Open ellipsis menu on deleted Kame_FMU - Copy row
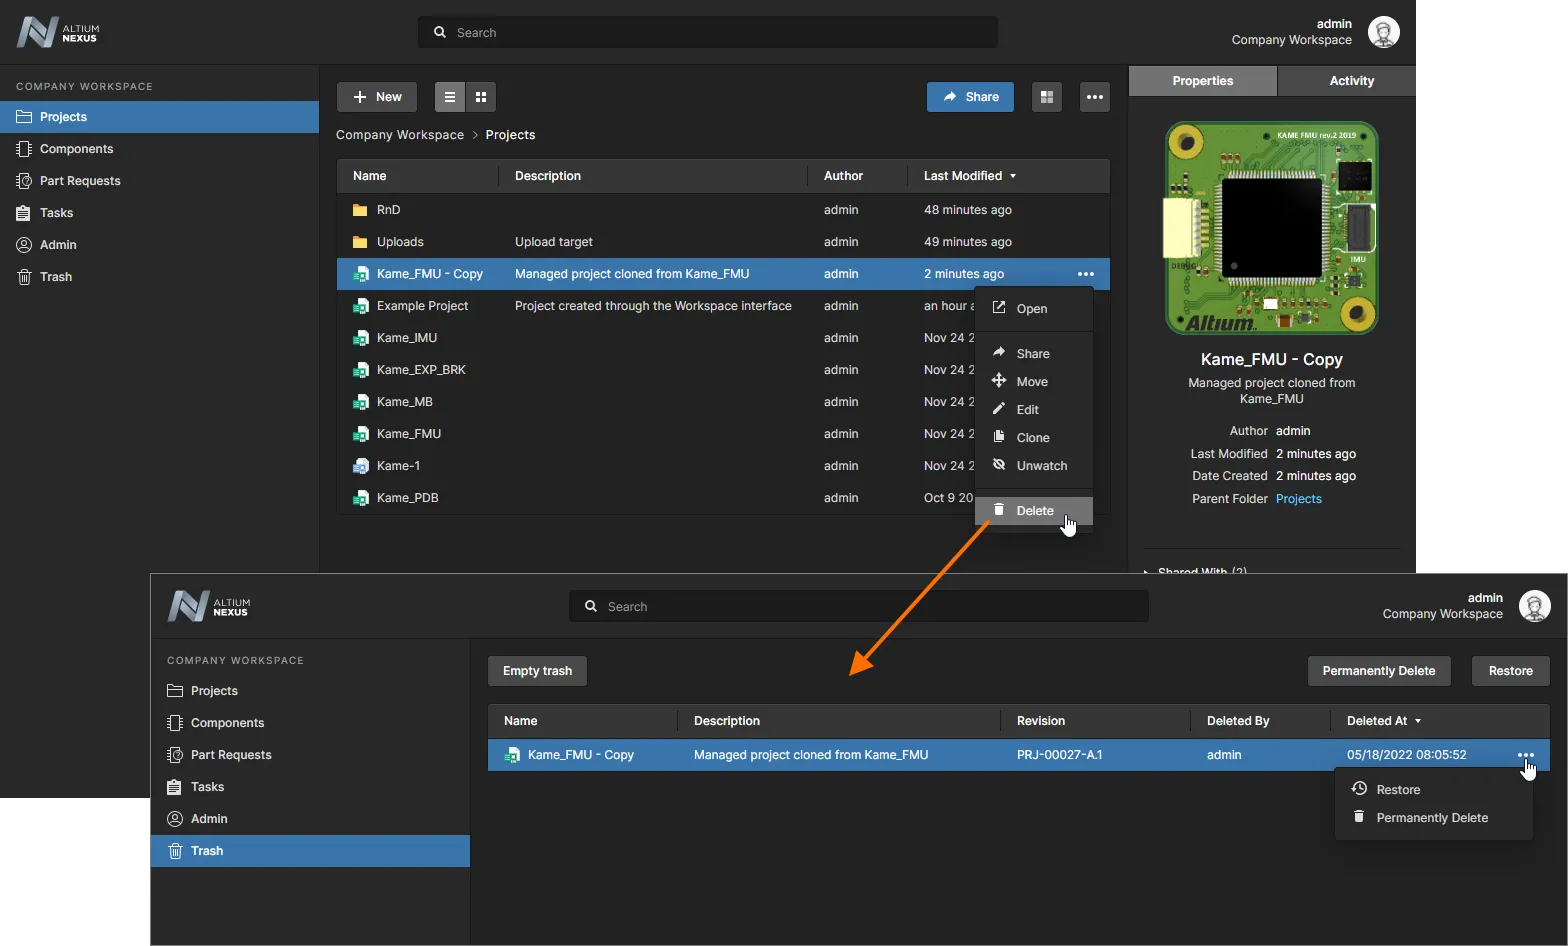This screenshot has height=946, width=1568. point(1525,755)
